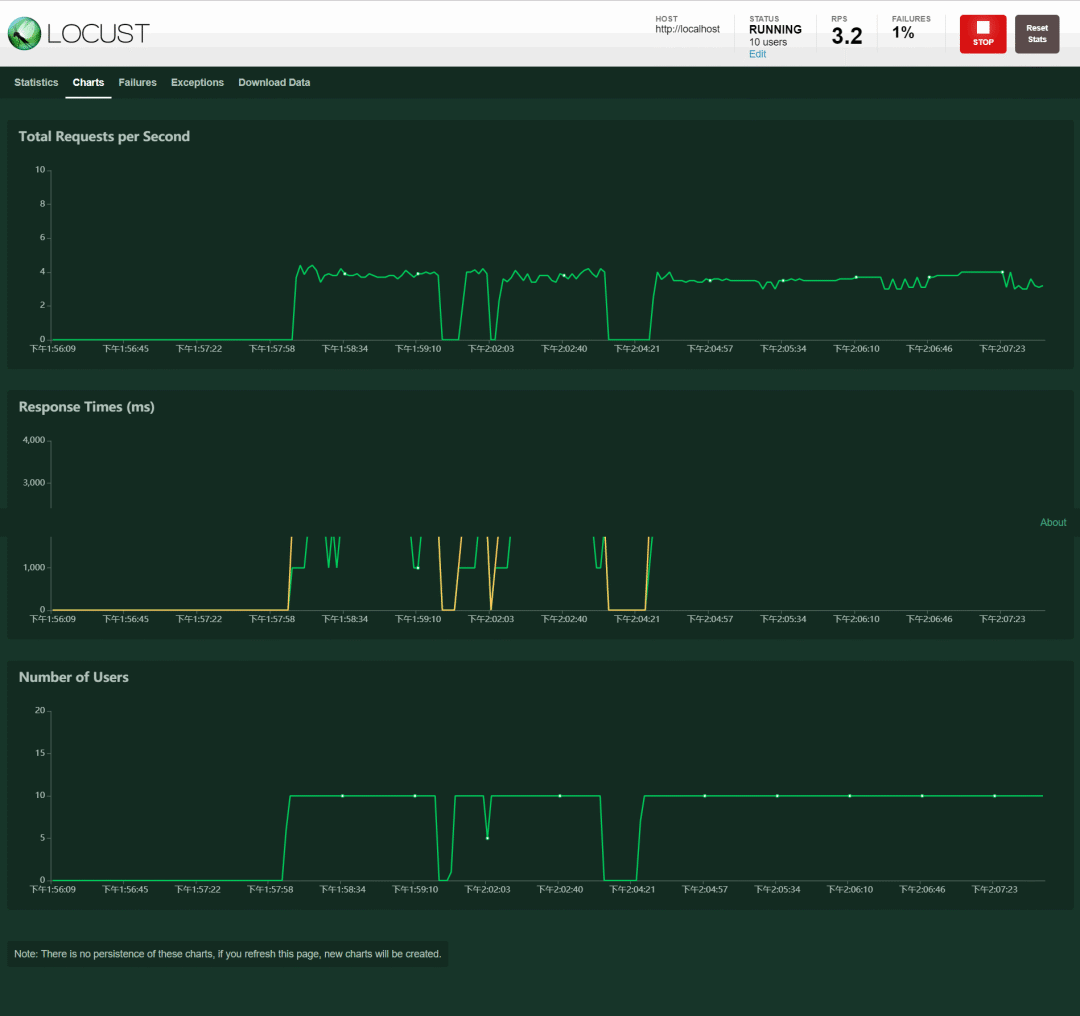Screen dimensions: 1080x1016
Task: Click the 下午1:58:34 data point in Number of Users
Action: (342, 796)
